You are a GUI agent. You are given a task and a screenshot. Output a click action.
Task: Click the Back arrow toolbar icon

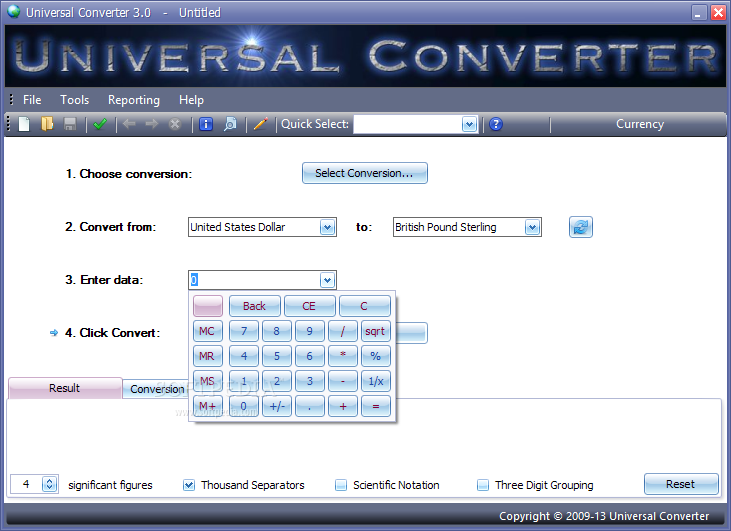click(129, 124)
